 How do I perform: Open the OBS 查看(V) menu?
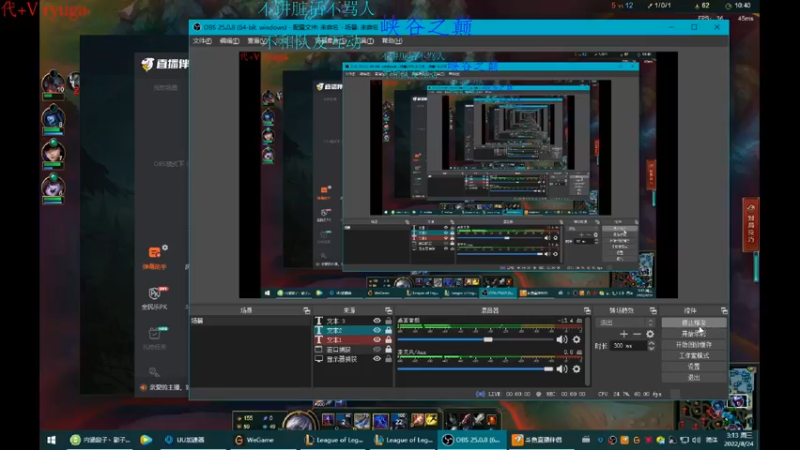click(x=257, y=41)
